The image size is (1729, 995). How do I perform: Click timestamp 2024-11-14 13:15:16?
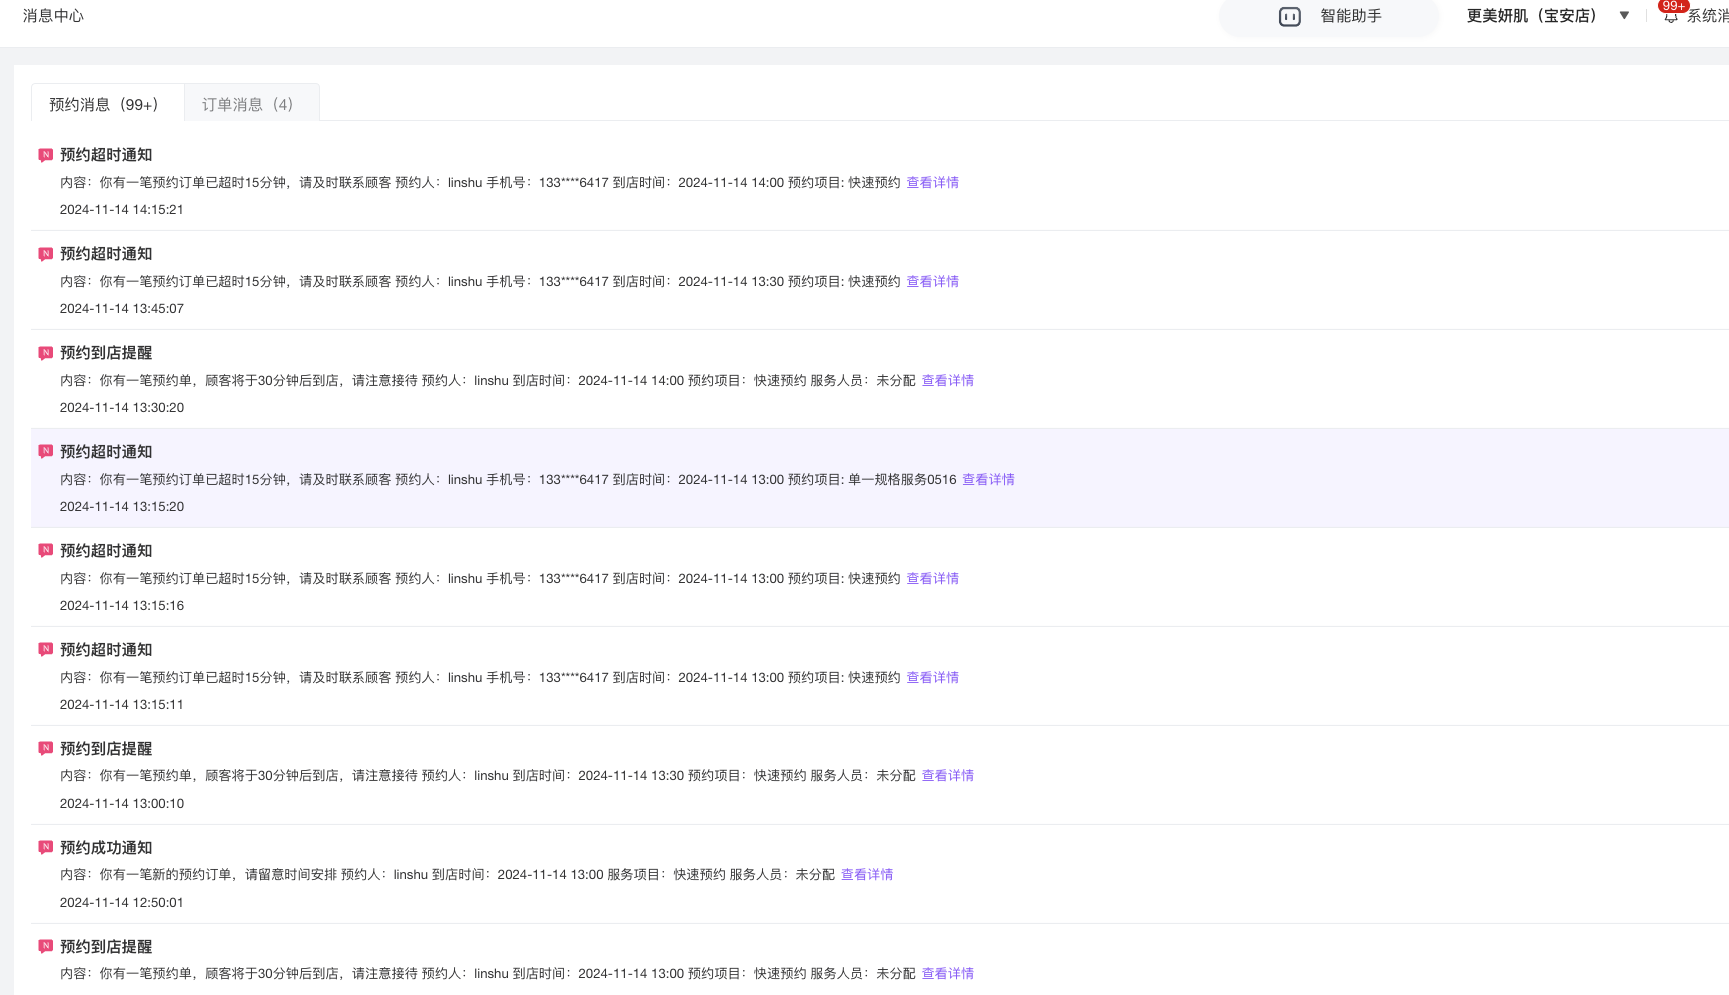(x=121, y=606)
